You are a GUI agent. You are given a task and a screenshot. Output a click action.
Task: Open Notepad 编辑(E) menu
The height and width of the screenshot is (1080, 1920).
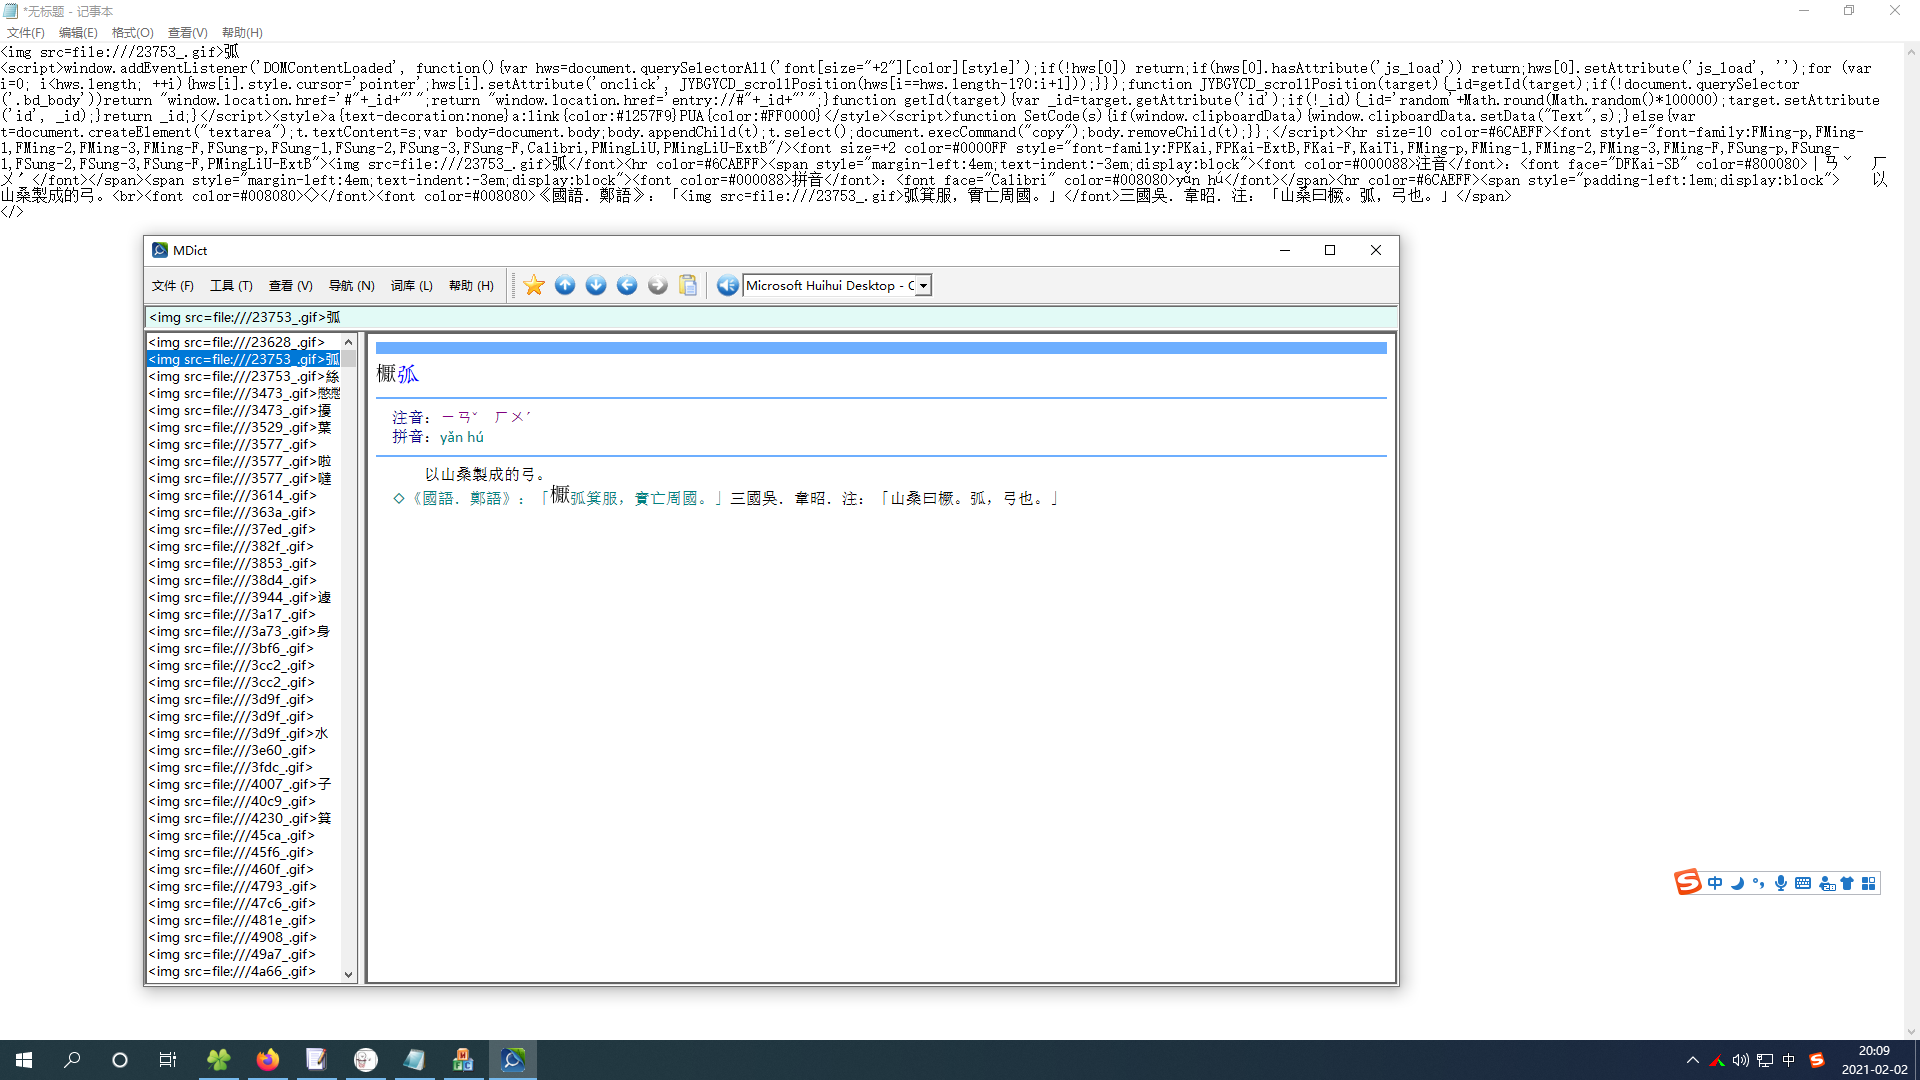point(78,33)
